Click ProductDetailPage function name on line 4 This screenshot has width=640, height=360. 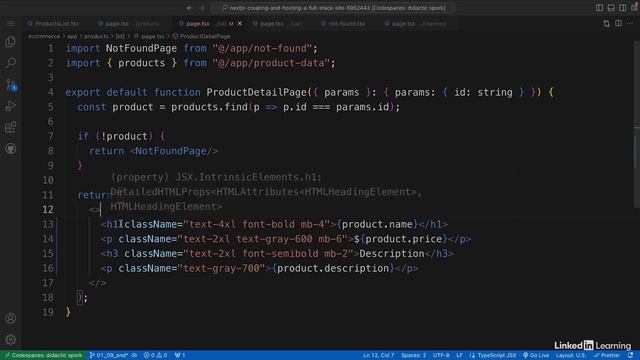[x=256, y=92]
